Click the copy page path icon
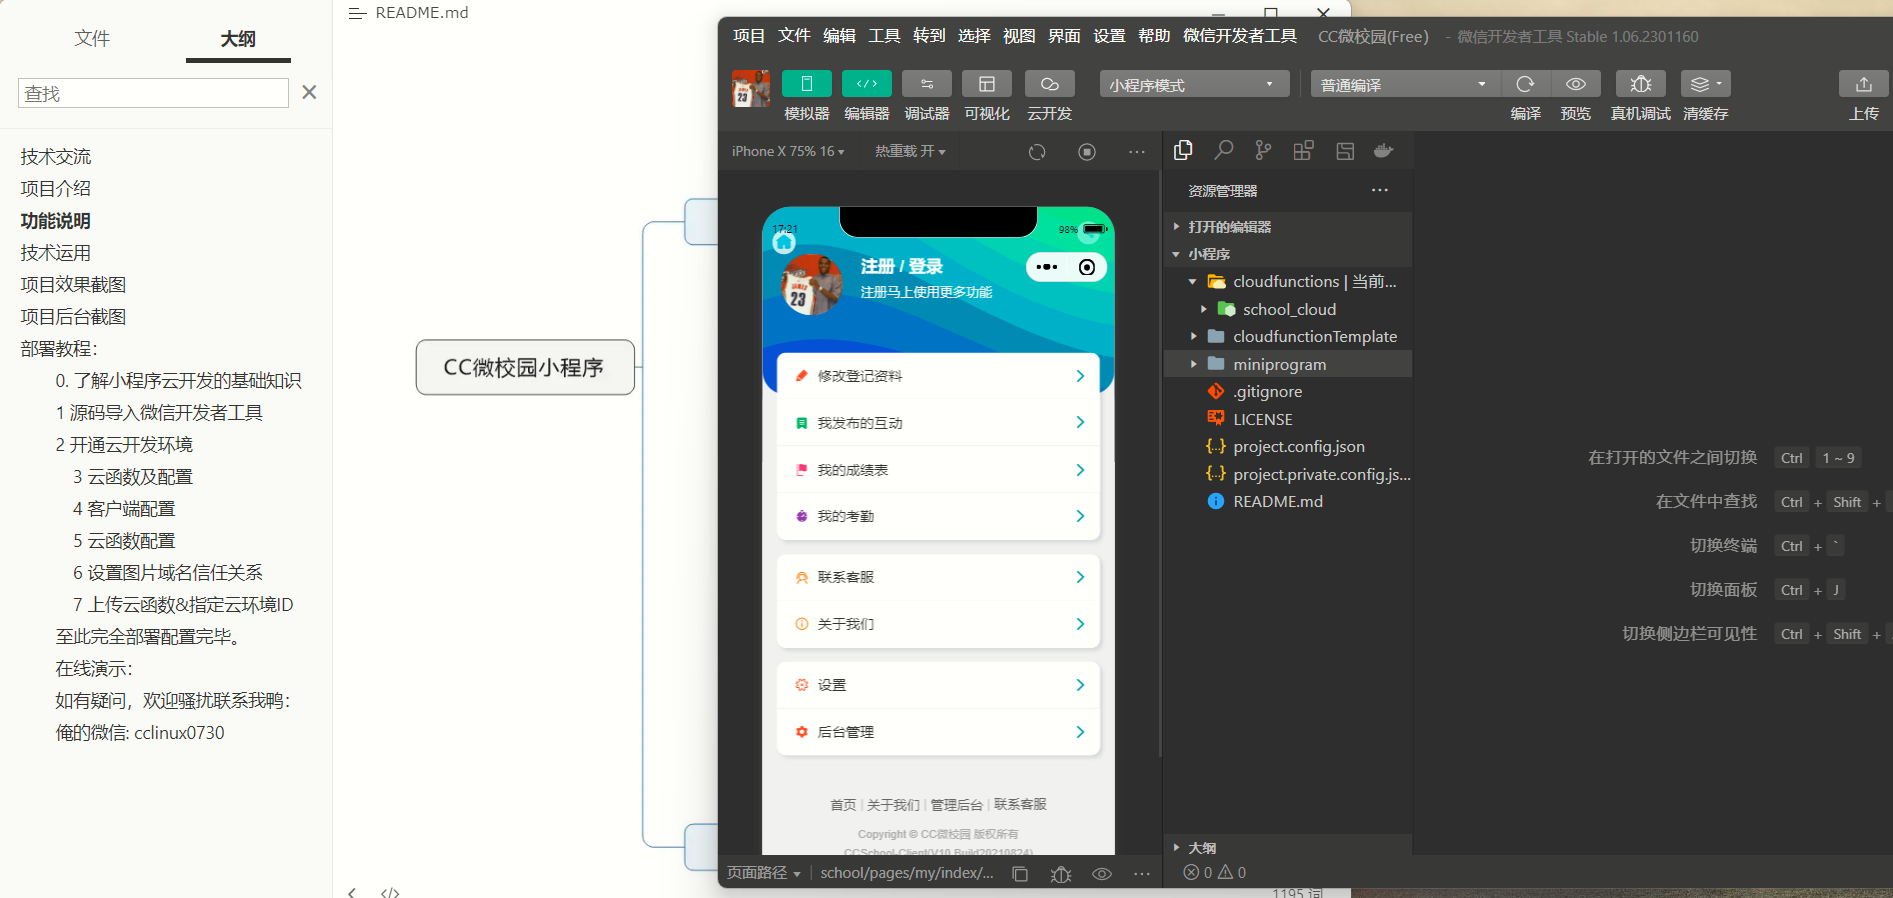This screenshot has height=898, width=1893. (x=1020, y=874)
